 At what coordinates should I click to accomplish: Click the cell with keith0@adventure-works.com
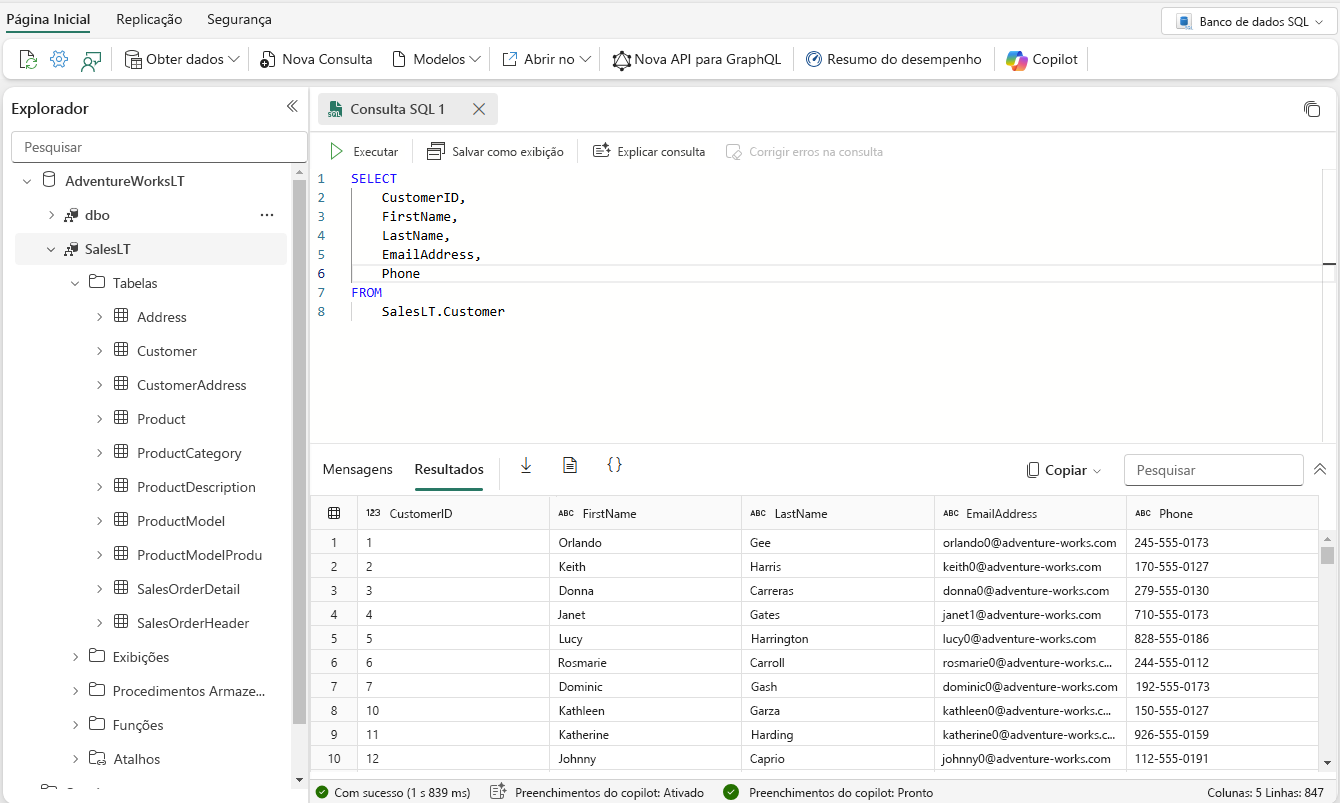coord(1030,567)
